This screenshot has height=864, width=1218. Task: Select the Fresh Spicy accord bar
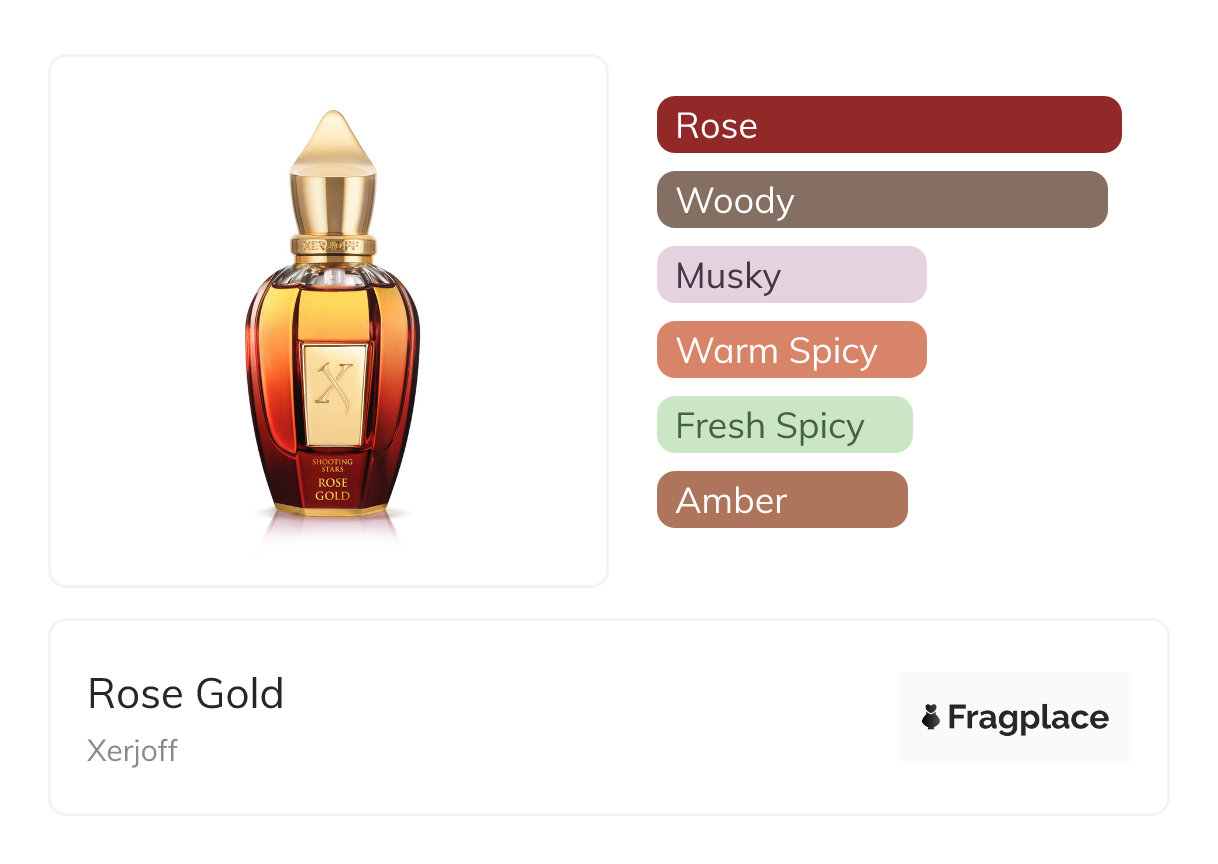pos(784,425)
